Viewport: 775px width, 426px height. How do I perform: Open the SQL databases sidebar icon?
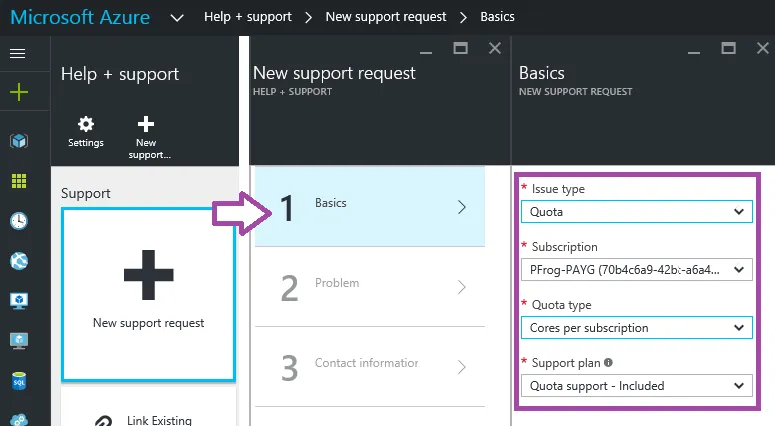click(18, 381)
